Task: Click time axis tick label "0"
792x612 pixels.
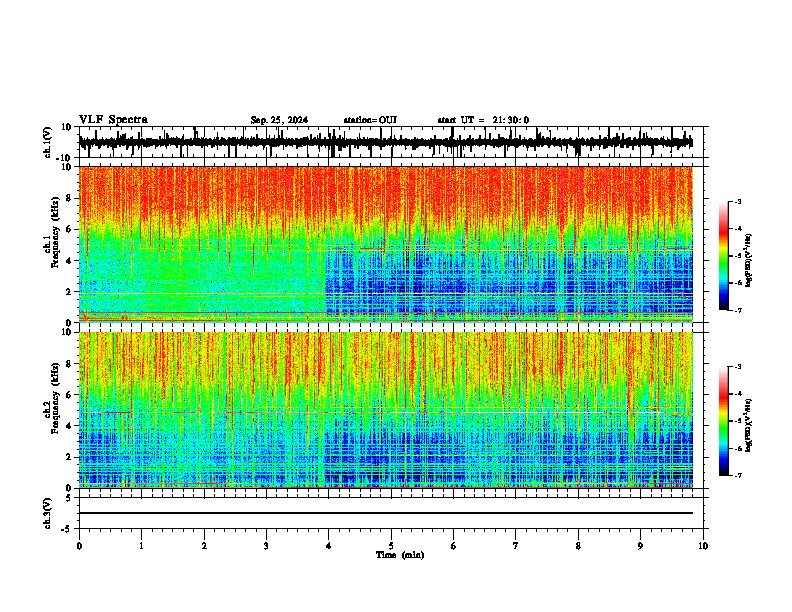Action: pyautogui.click(x=79, y=546)
